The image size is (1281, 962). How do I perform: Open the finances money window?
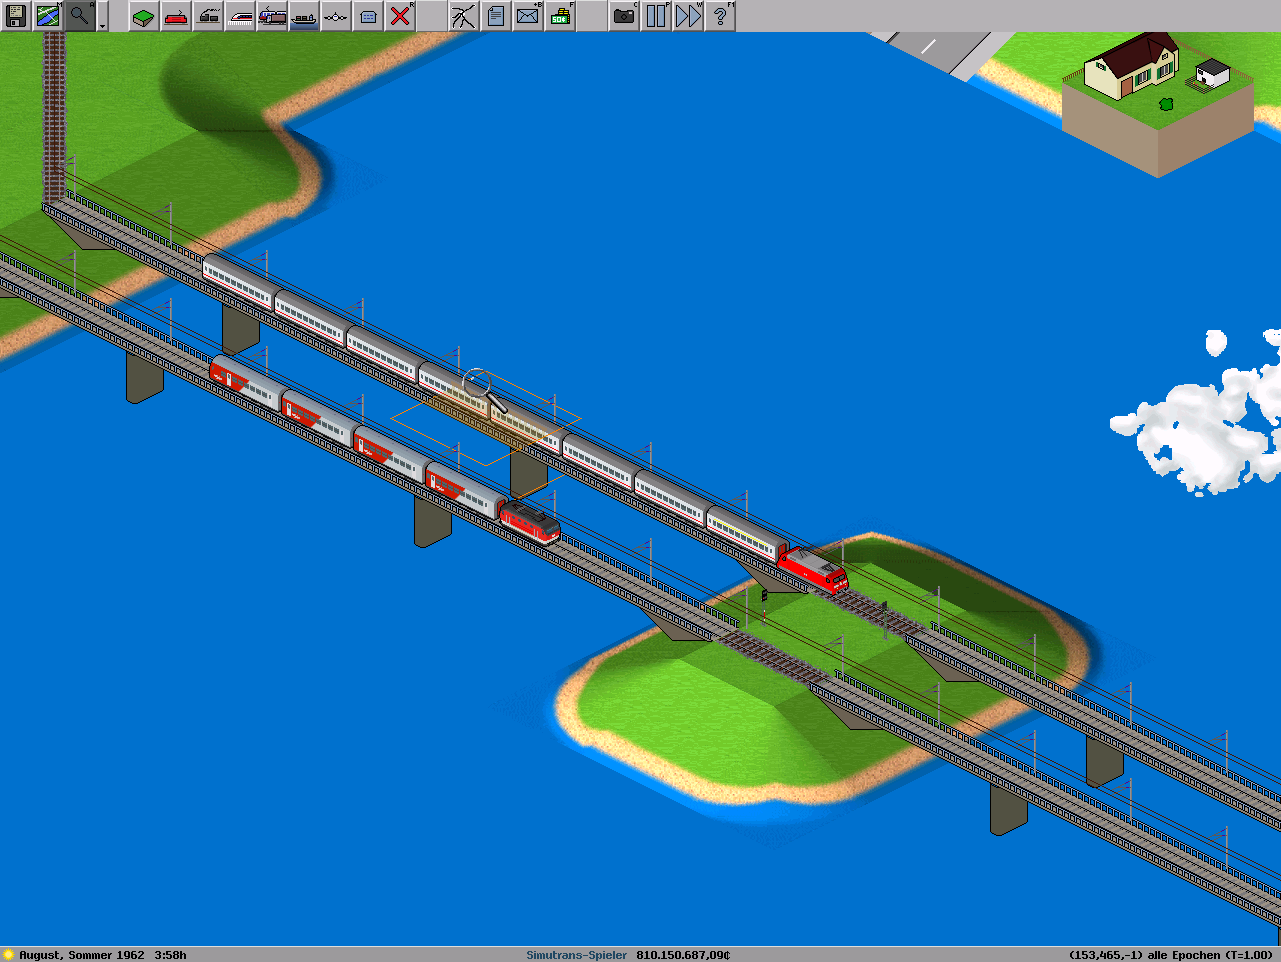[x=559, y=16]
